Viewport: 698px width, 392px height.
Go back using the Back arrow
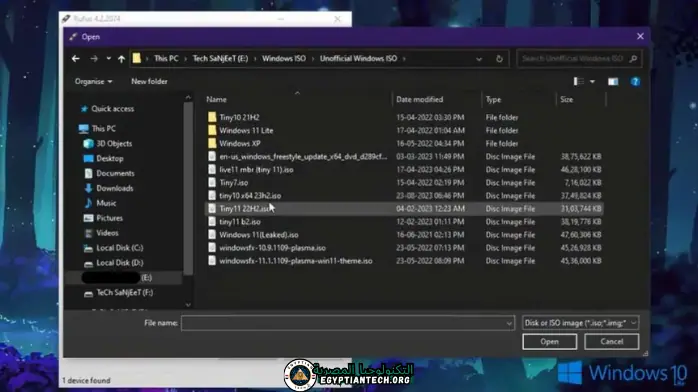[76, 59]
